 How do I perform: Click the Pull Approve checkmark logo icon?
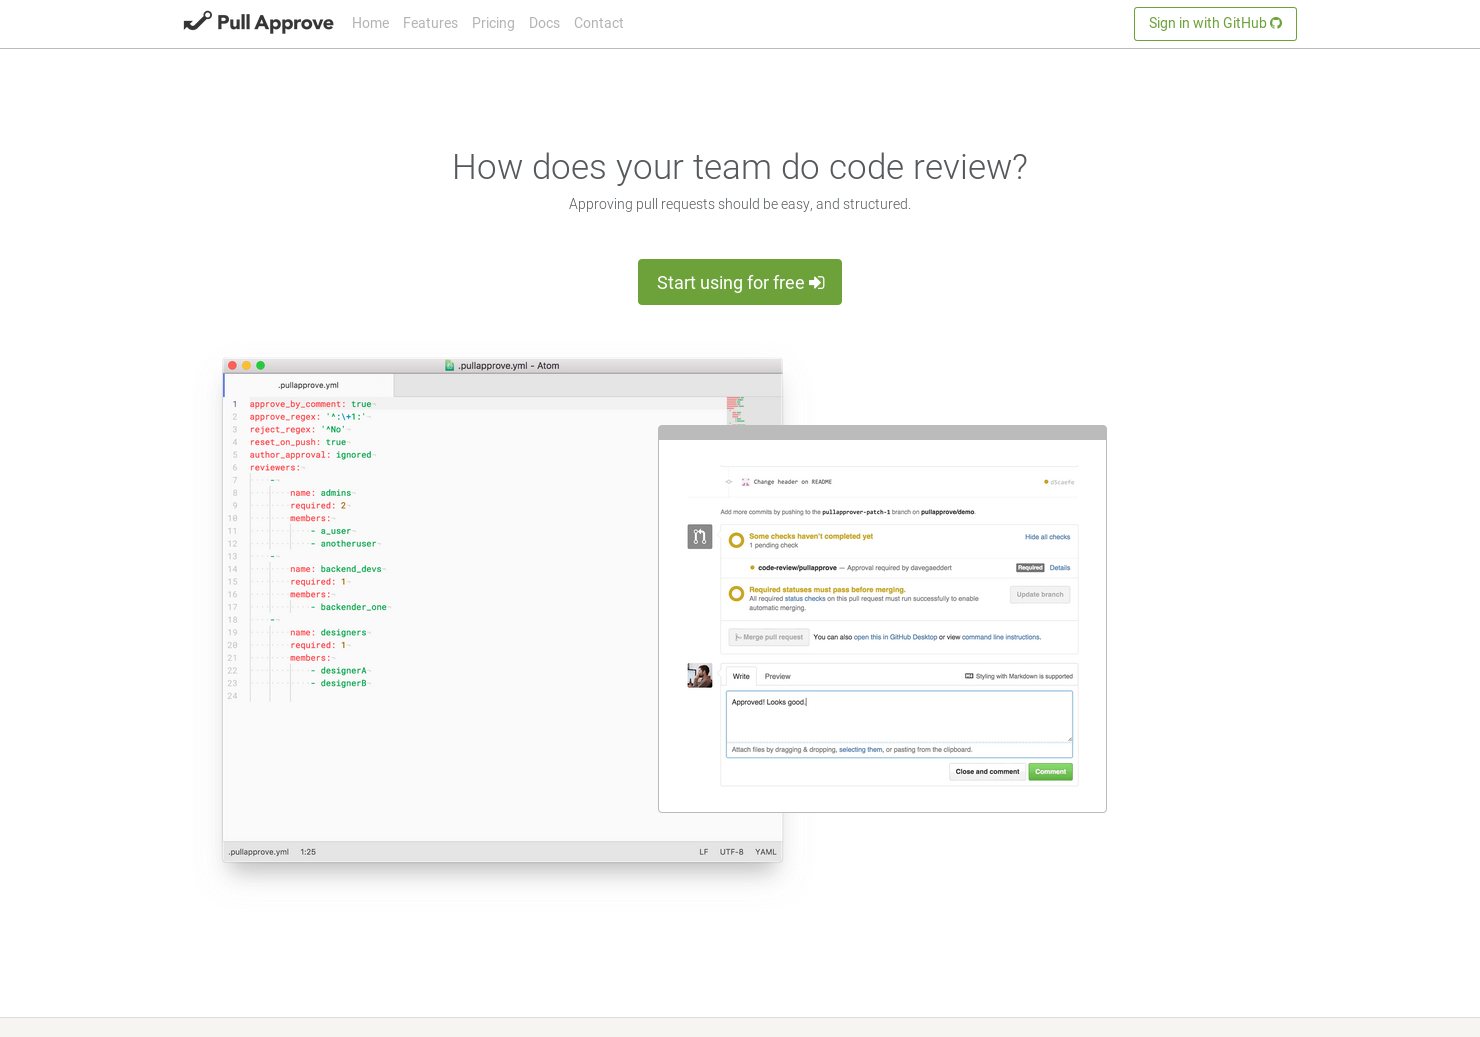(x=198, y=21)
